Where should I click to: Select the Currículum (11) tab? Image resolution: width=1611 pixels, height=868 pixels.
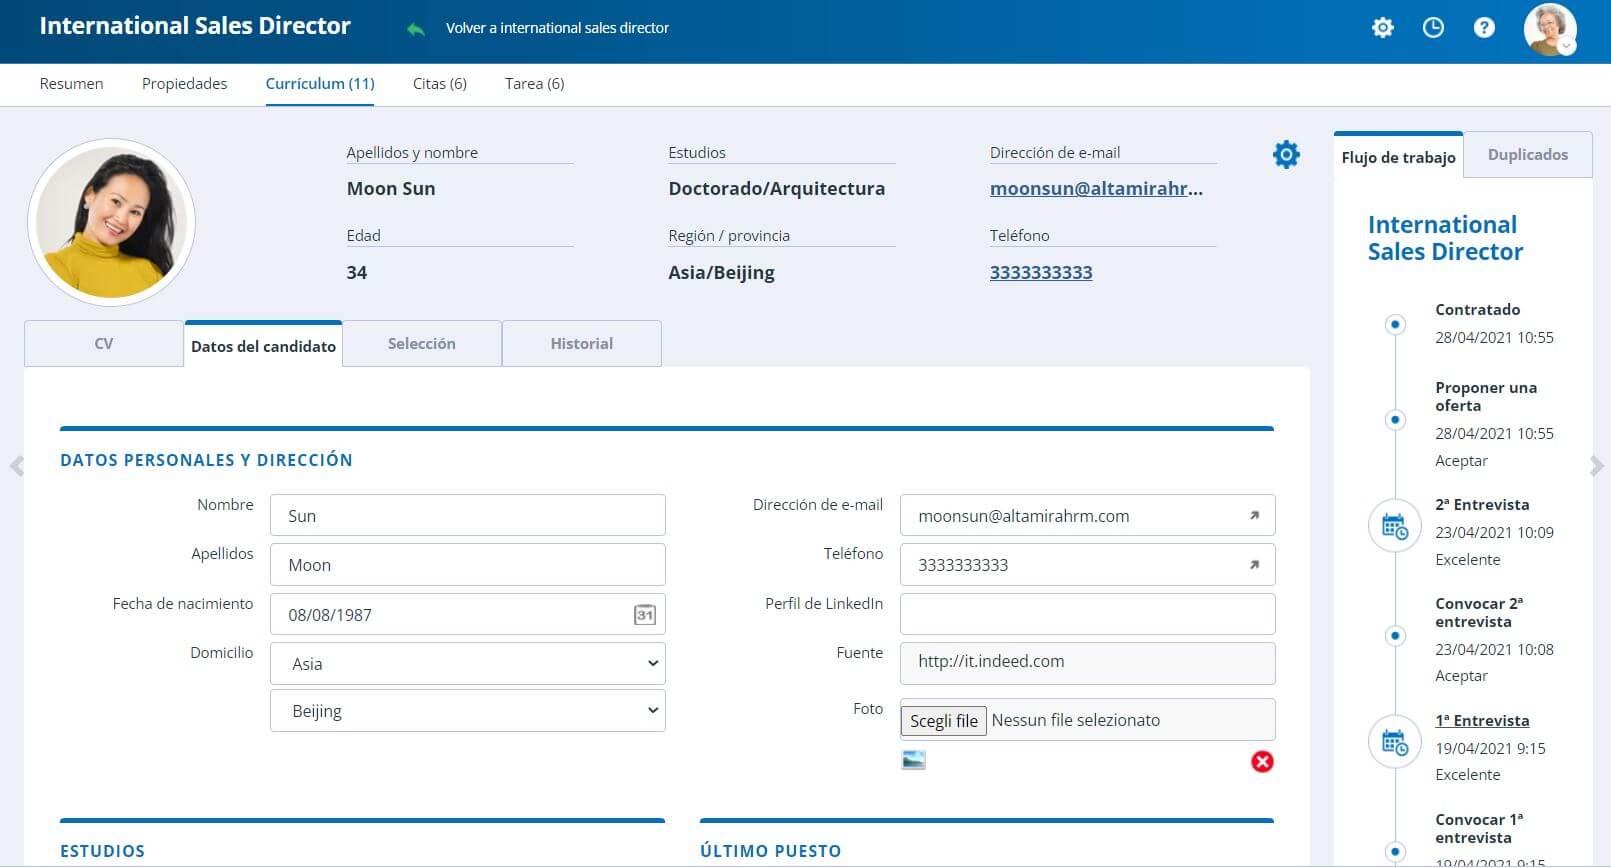pyautogui.click(x=320, y=84)
